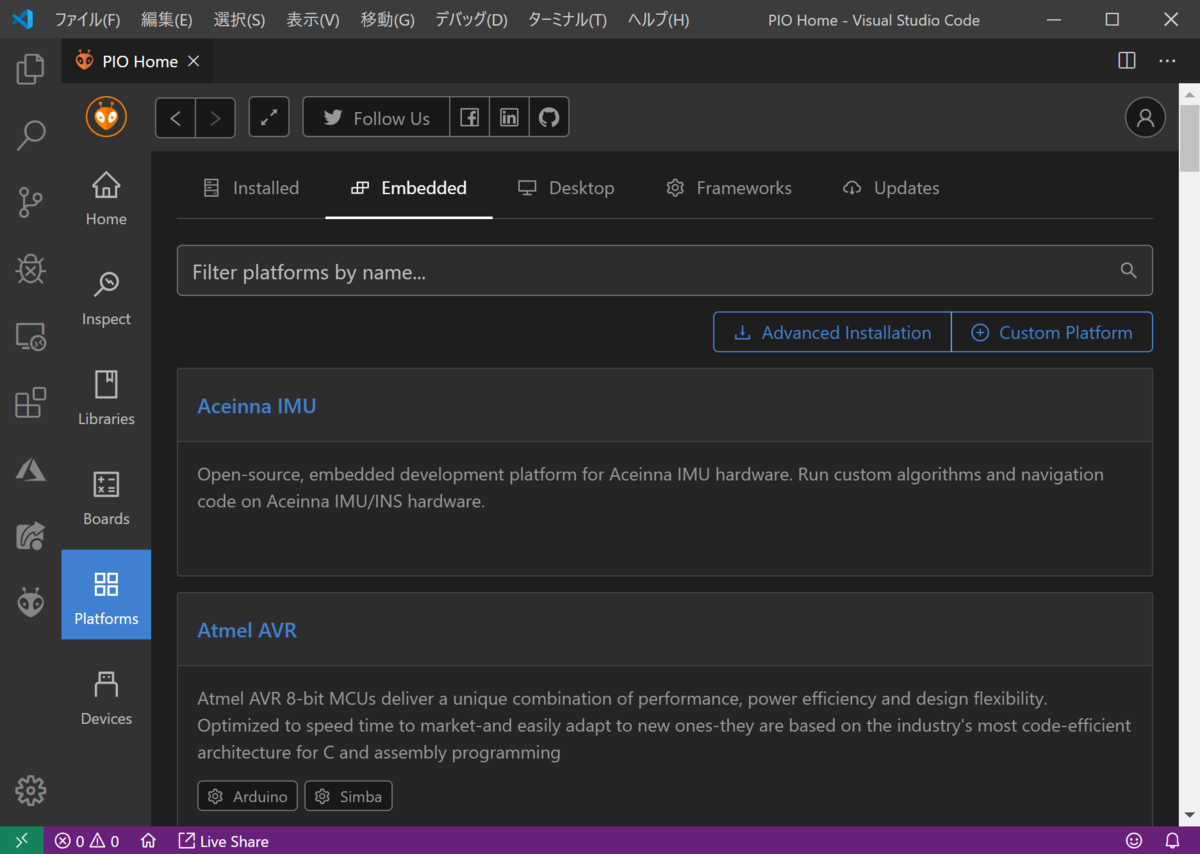This screenshot has height=854, width=1200.
Task: Open the Manage gear in activity bar
Action: pos(30,790)
